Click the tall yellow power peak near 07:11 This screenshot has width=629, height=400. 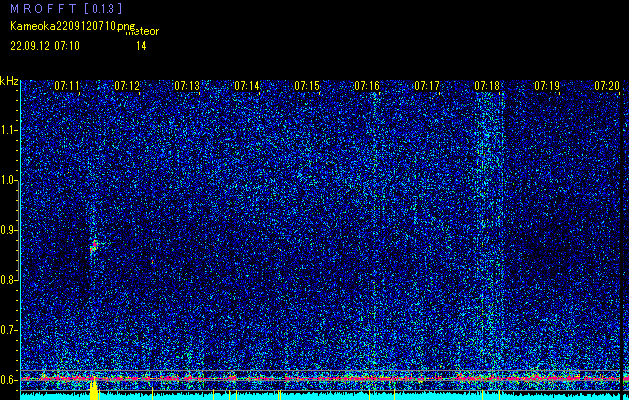[x=94, y=388]
